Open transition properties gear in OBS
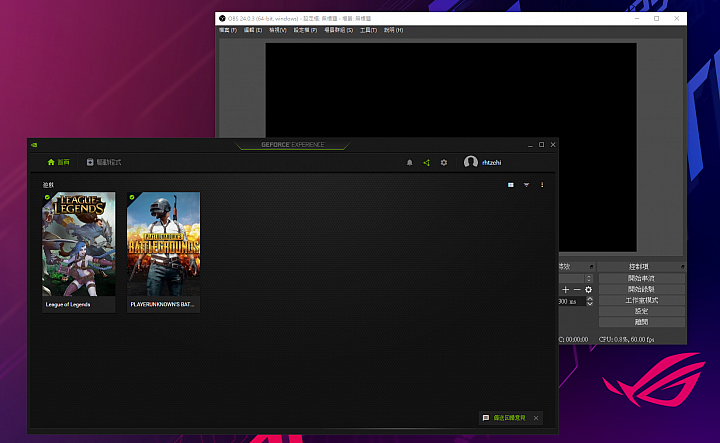 (x=588, y=290)
